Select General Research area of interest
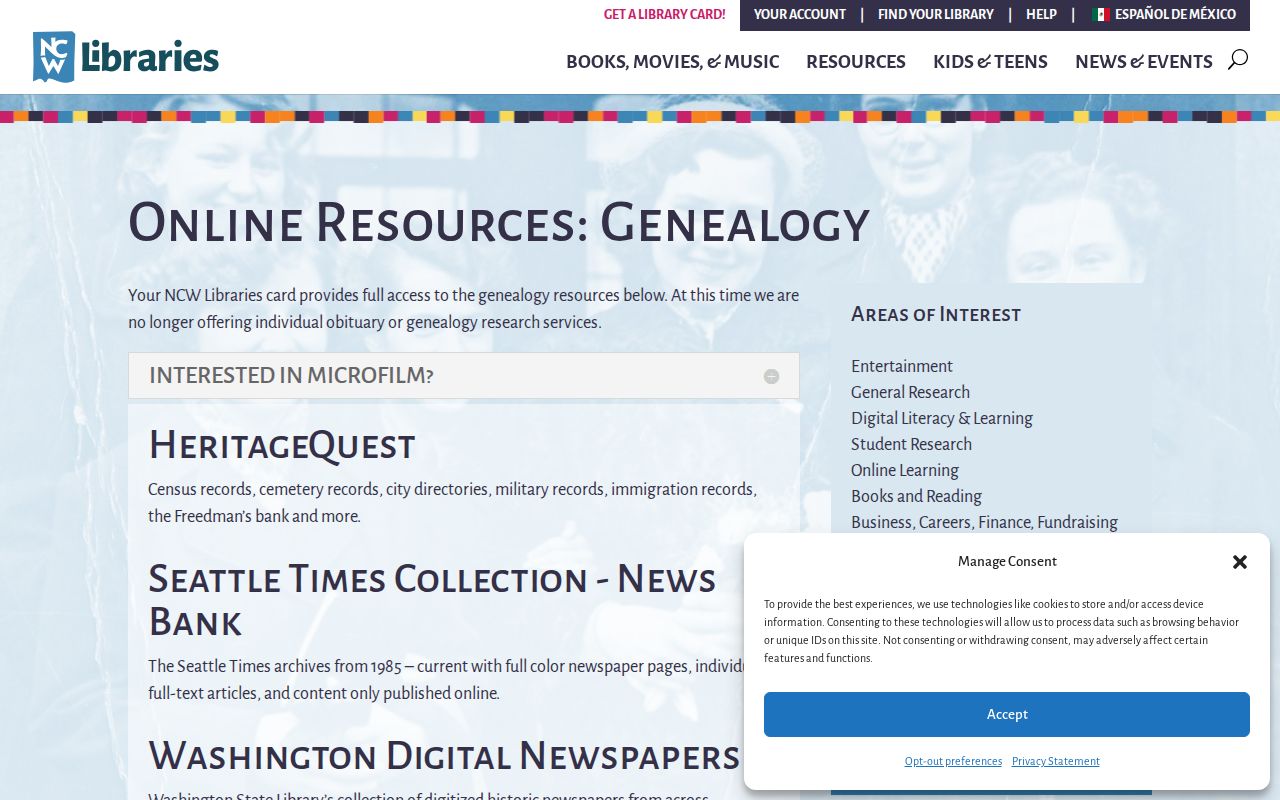 910,392
